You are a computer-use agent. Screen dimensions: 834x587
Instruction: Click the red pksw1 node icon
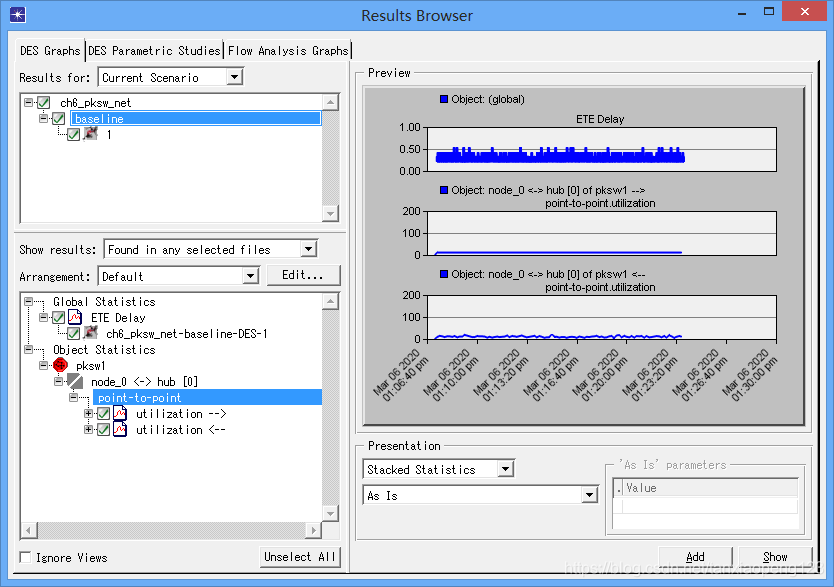60,365
